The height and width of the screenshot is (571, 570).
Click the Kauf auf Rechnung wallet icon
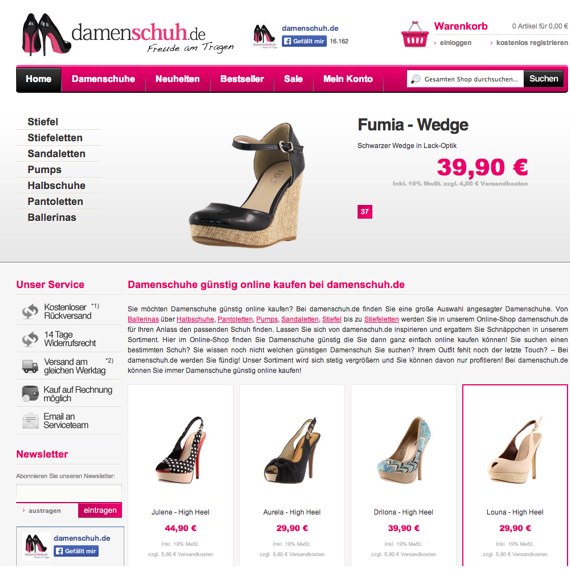click(x=30, y=393)
